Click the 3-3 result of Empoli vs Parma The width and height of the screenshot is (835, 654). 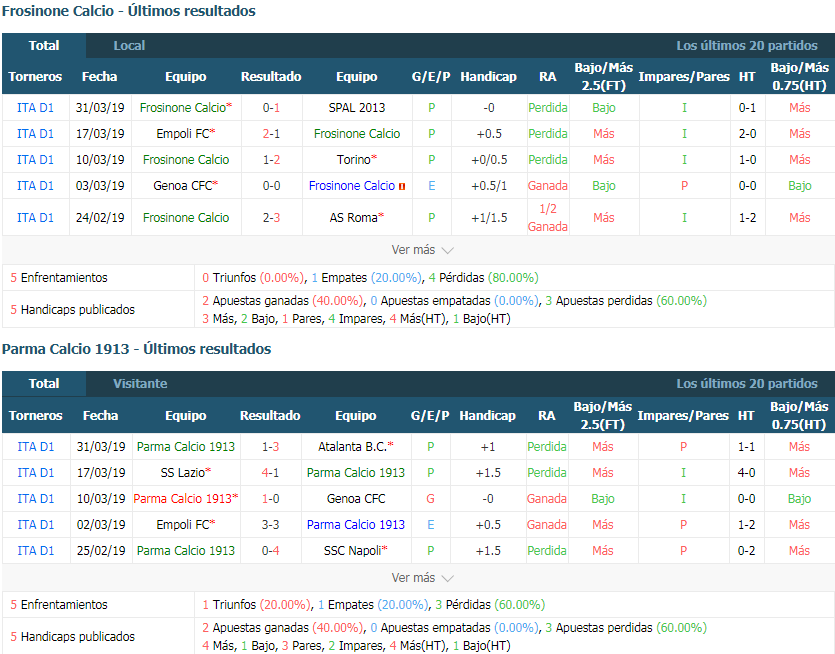(x=271, y=525)
